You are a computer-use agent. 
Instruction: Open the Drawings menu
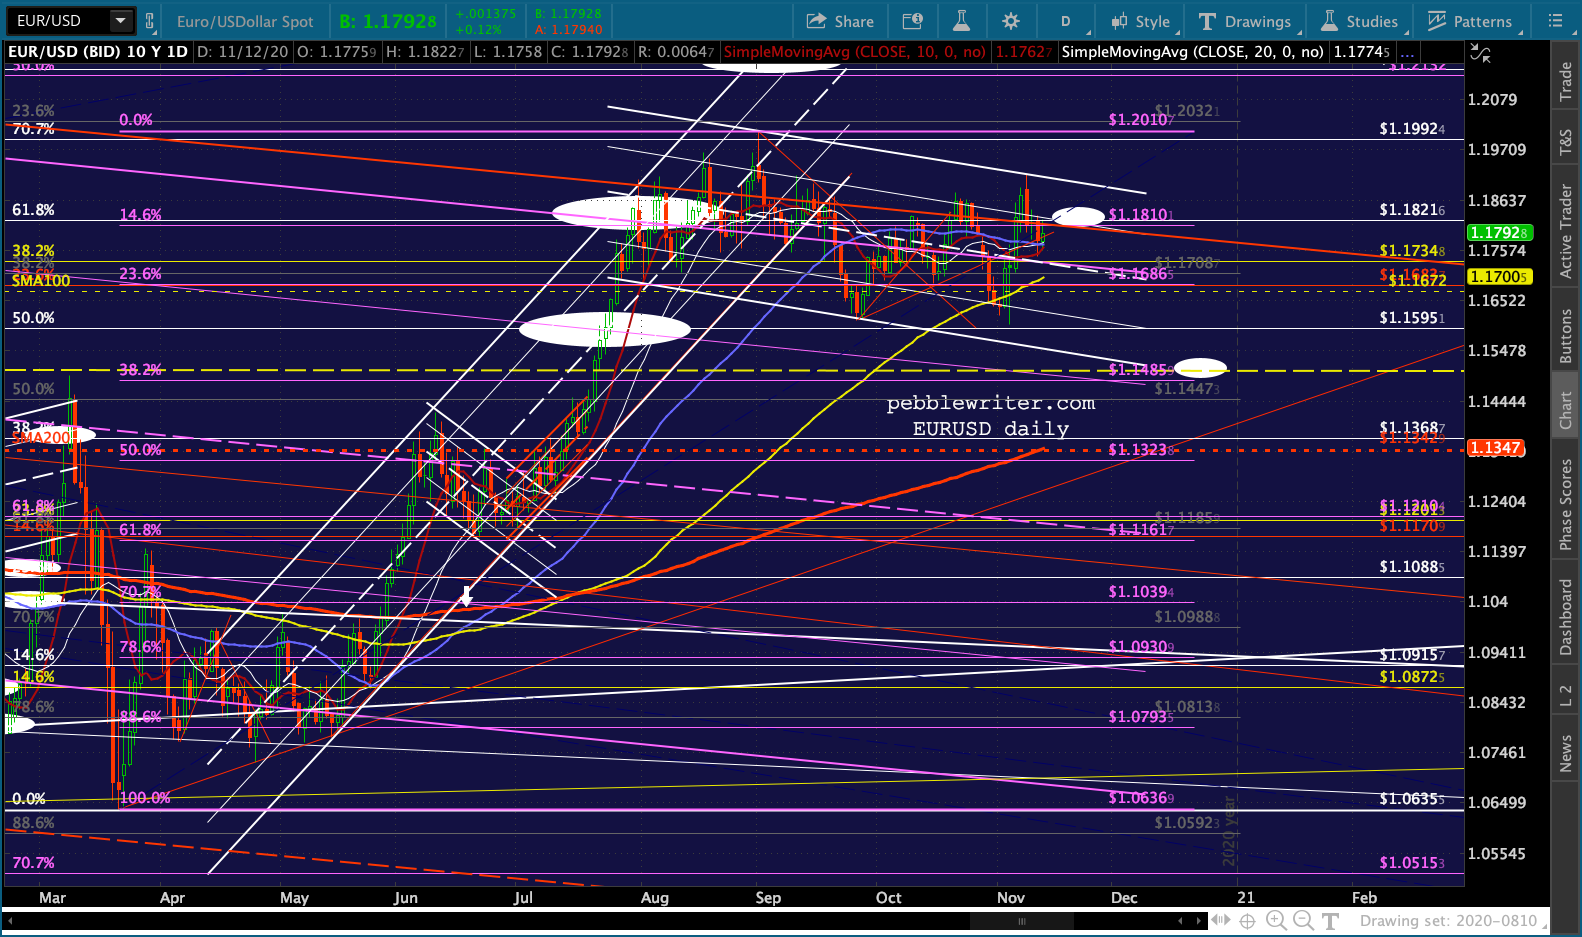pos(1245,21)
